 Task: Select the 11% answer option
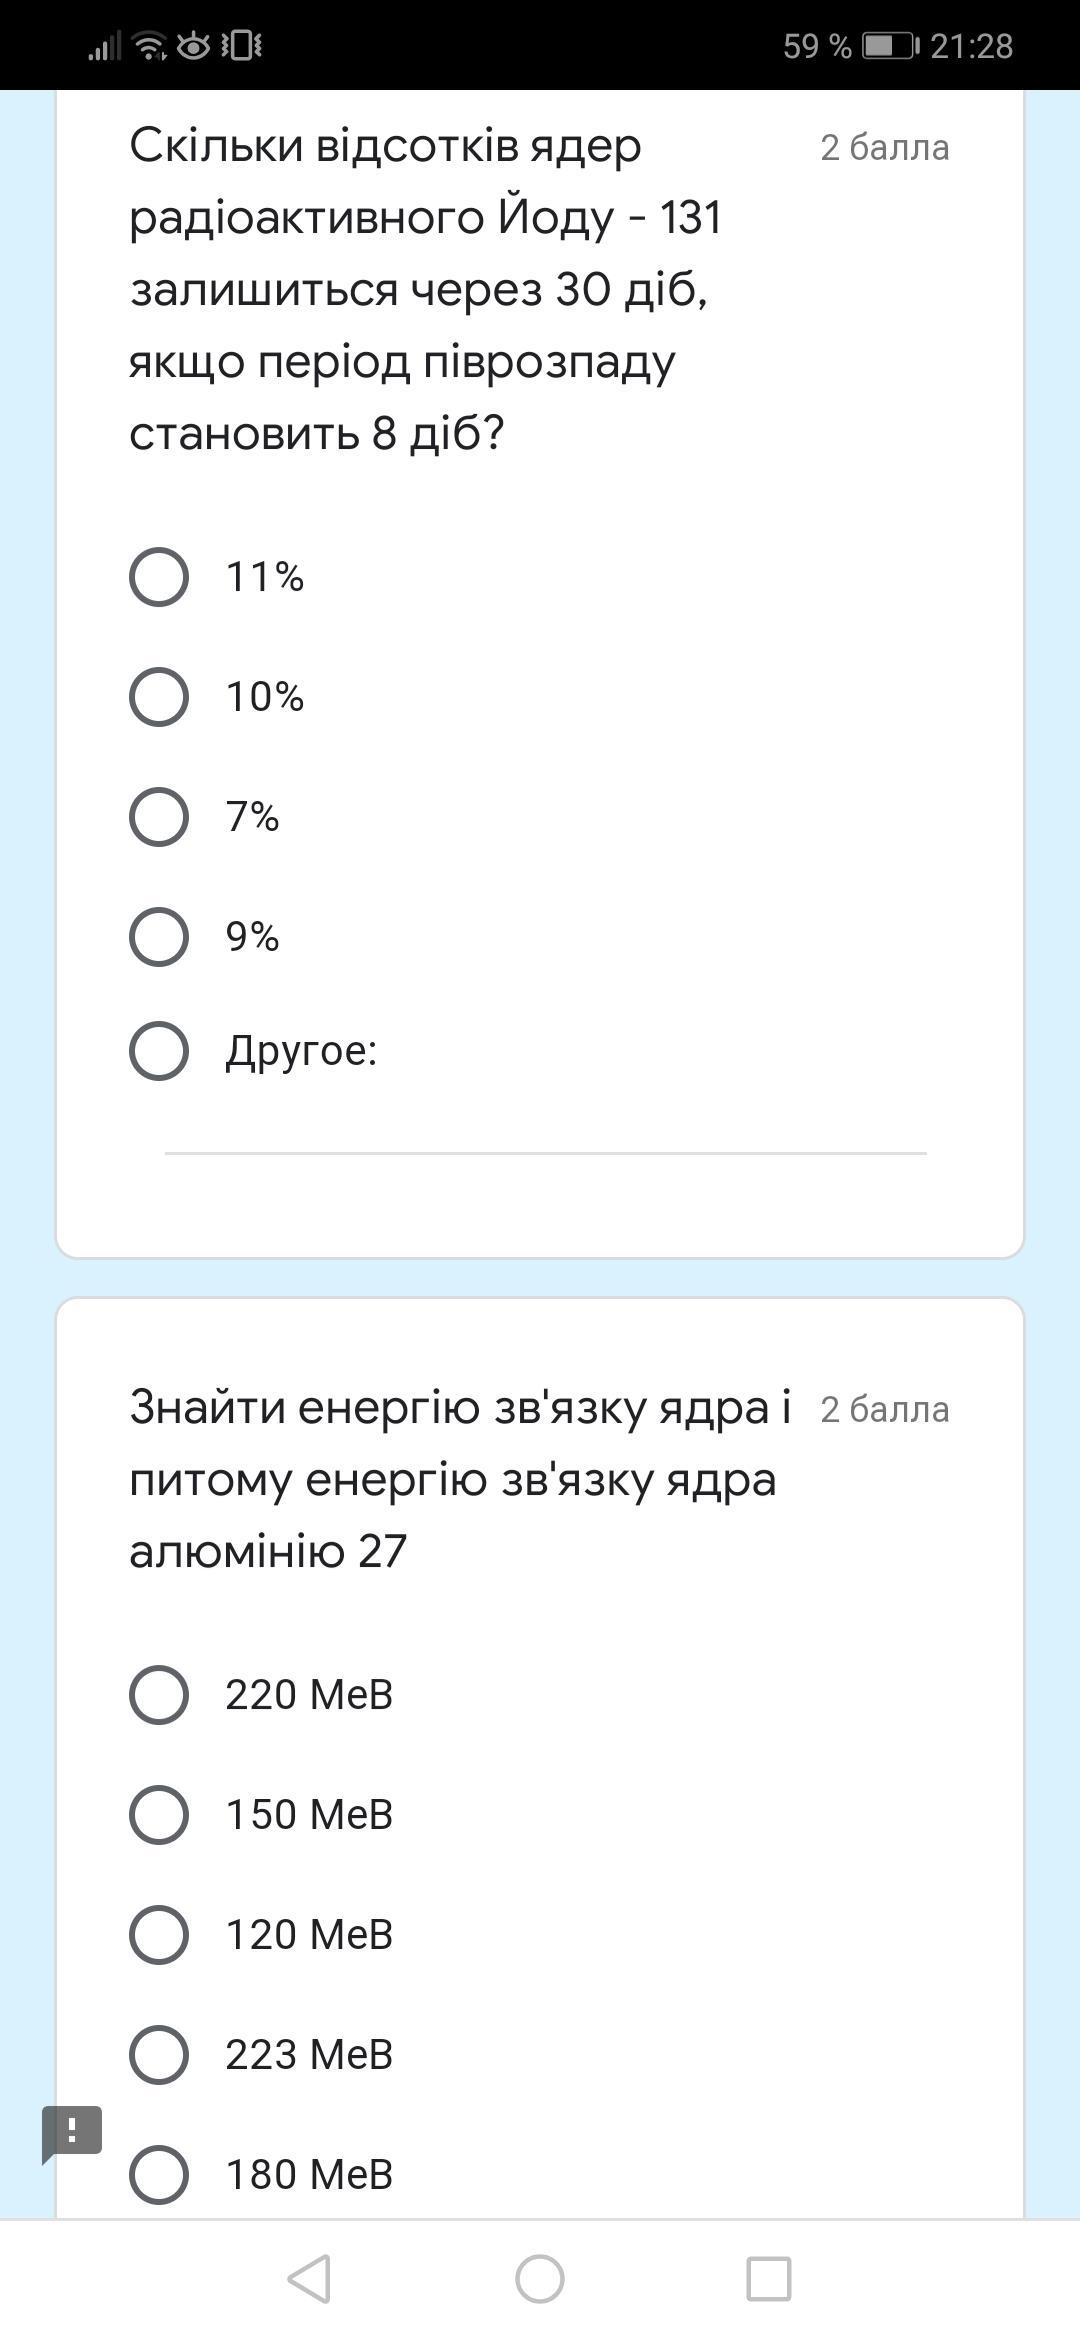tap(159, 577)
